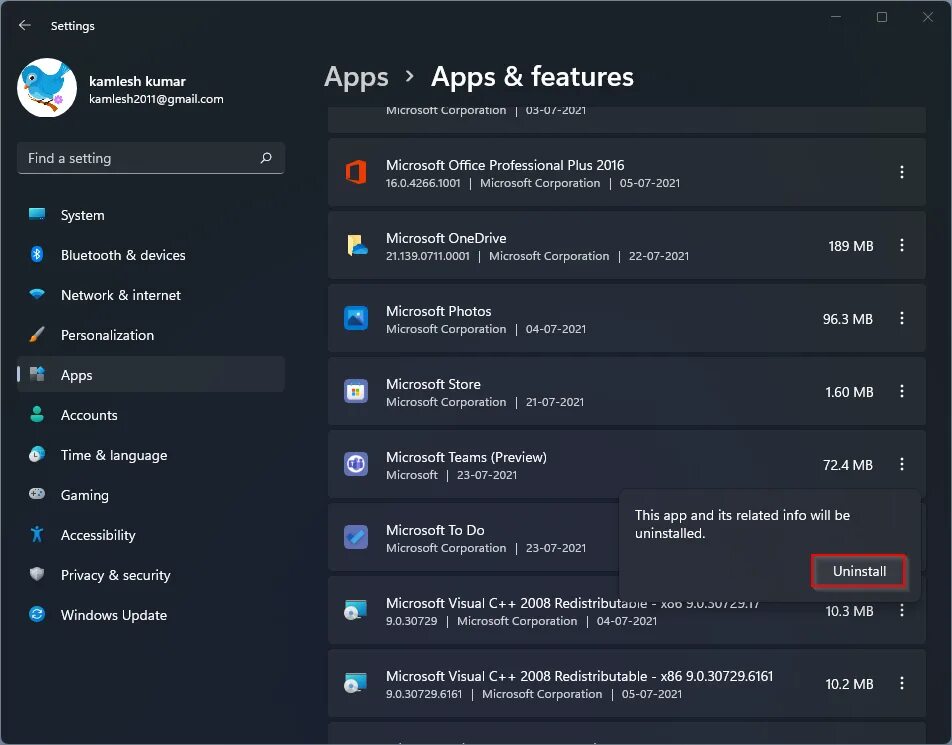Screen dimensions: 952x745
Task: Click the Microsoft Photos app icon
Action: point(356,318)
